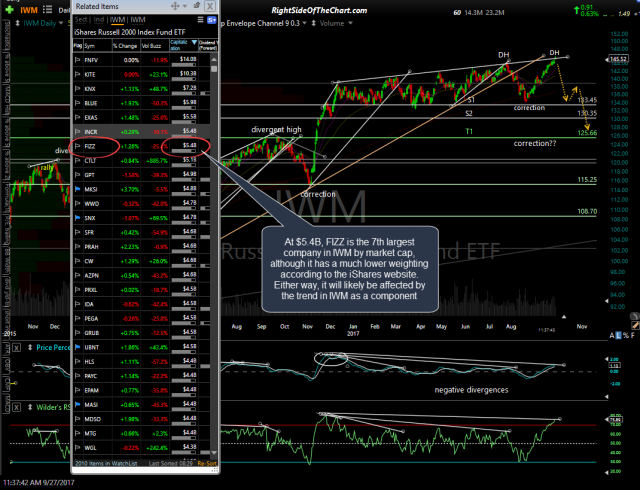Select the INCR symbol row

point(142,132)
